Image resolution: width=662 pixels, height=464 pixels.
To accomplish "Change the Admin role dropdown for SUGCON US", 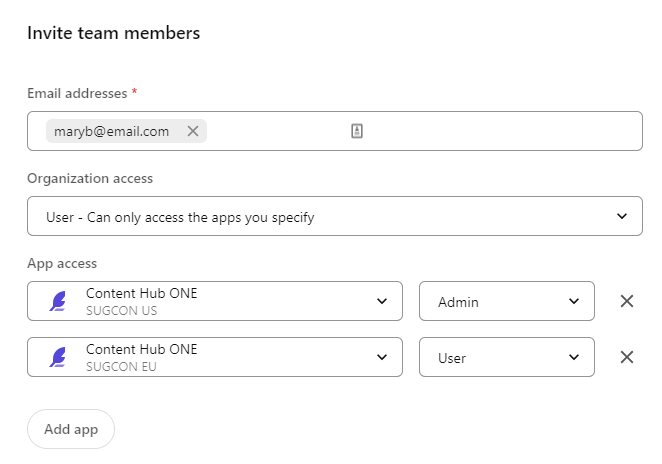I will [x=507, y=301].
